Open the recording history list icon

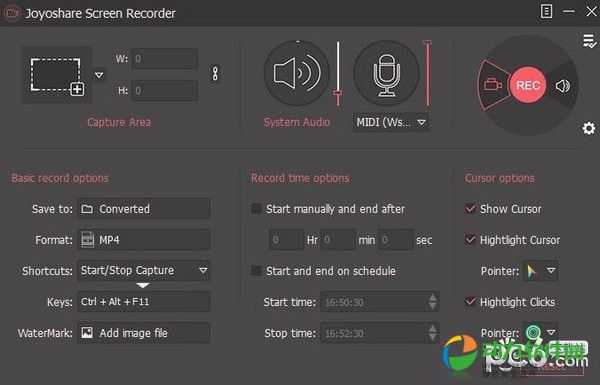click(x=589, y=41)
